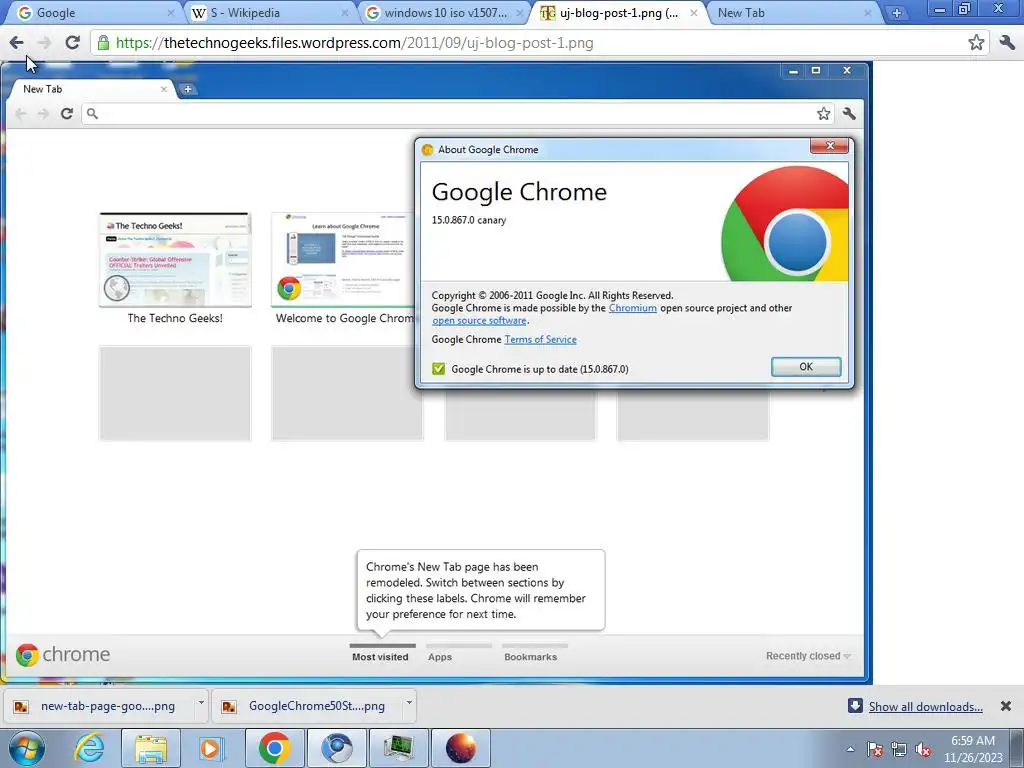Click the Most visited label in the pictured window
This screenshot has height=768, width=1024.
point(380,657)
